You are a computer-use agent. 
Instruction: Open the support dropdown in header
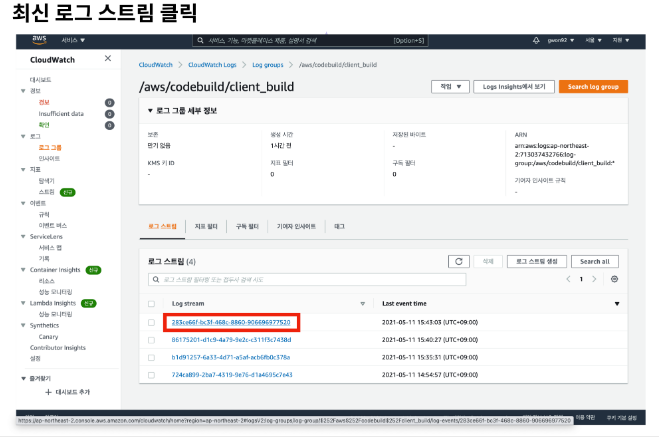click(621, 40)
